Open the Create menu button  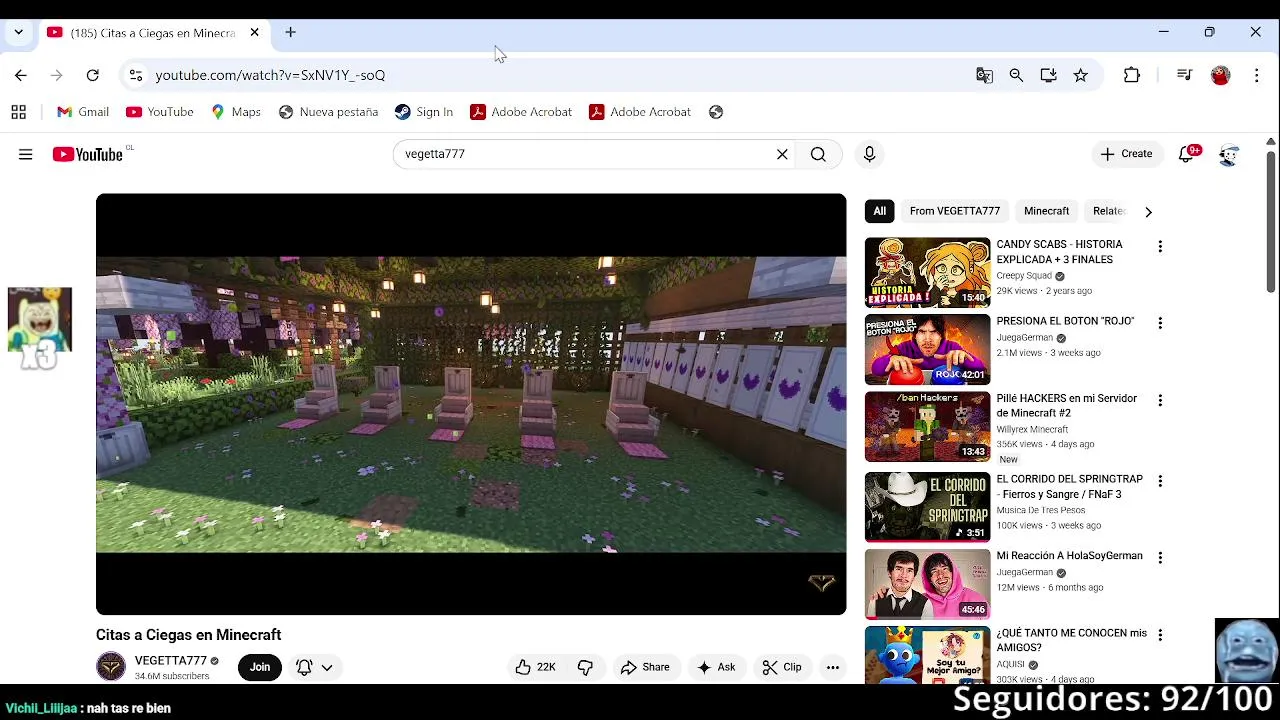pos(1126,154)
